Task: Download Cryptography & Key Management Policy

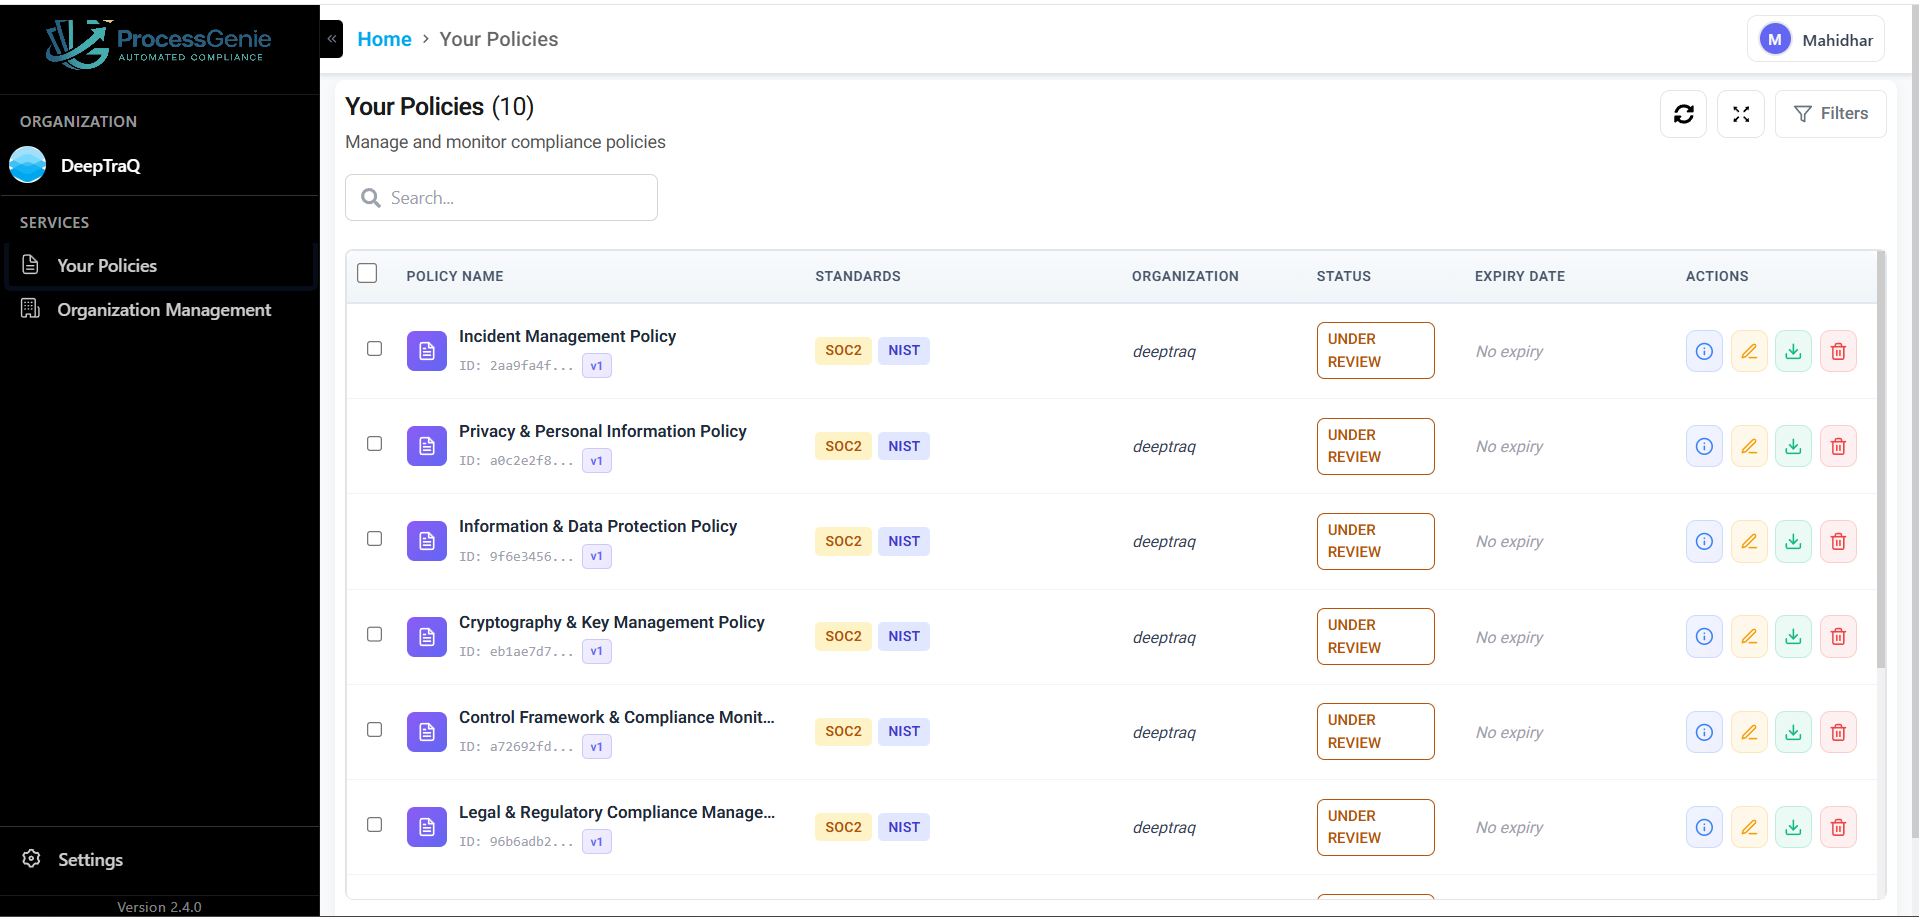Action: coord(1793,637)
